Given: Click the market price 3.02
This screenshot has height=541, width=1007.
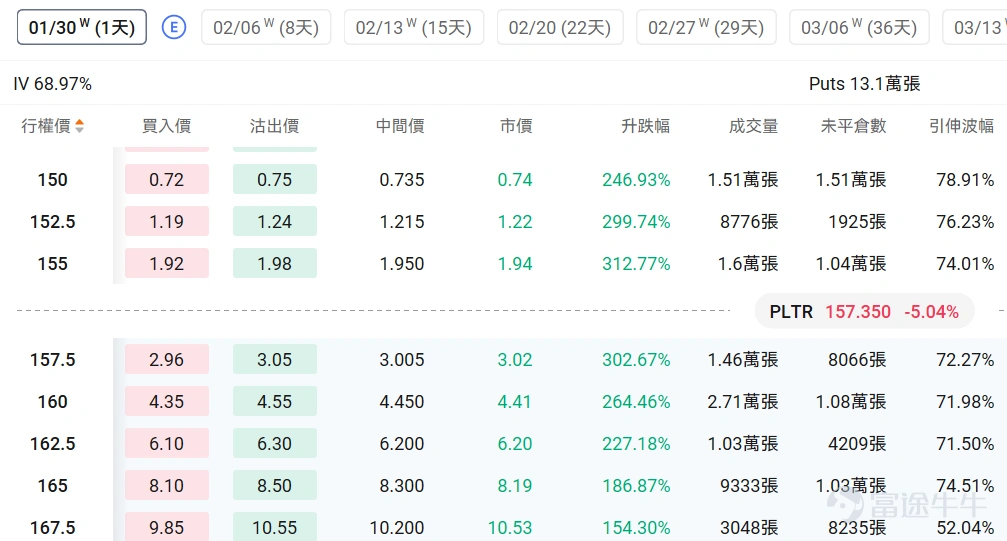Looking at the screenshot, I should tap(515, 359).
